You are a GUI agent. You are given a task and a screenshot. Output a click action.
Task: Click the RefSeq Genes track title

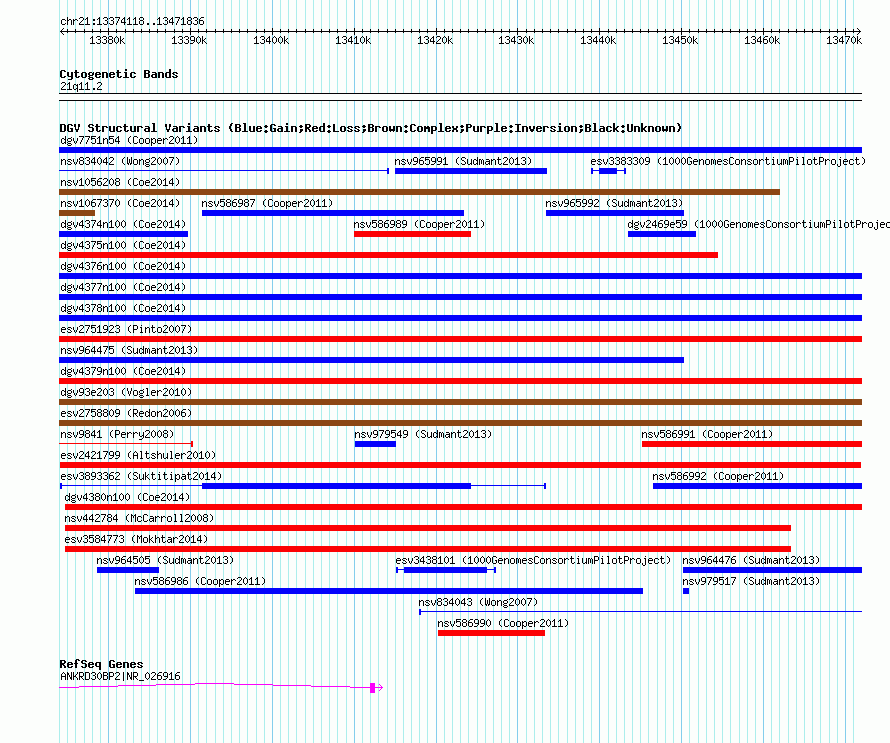click(x=101, y=664)
